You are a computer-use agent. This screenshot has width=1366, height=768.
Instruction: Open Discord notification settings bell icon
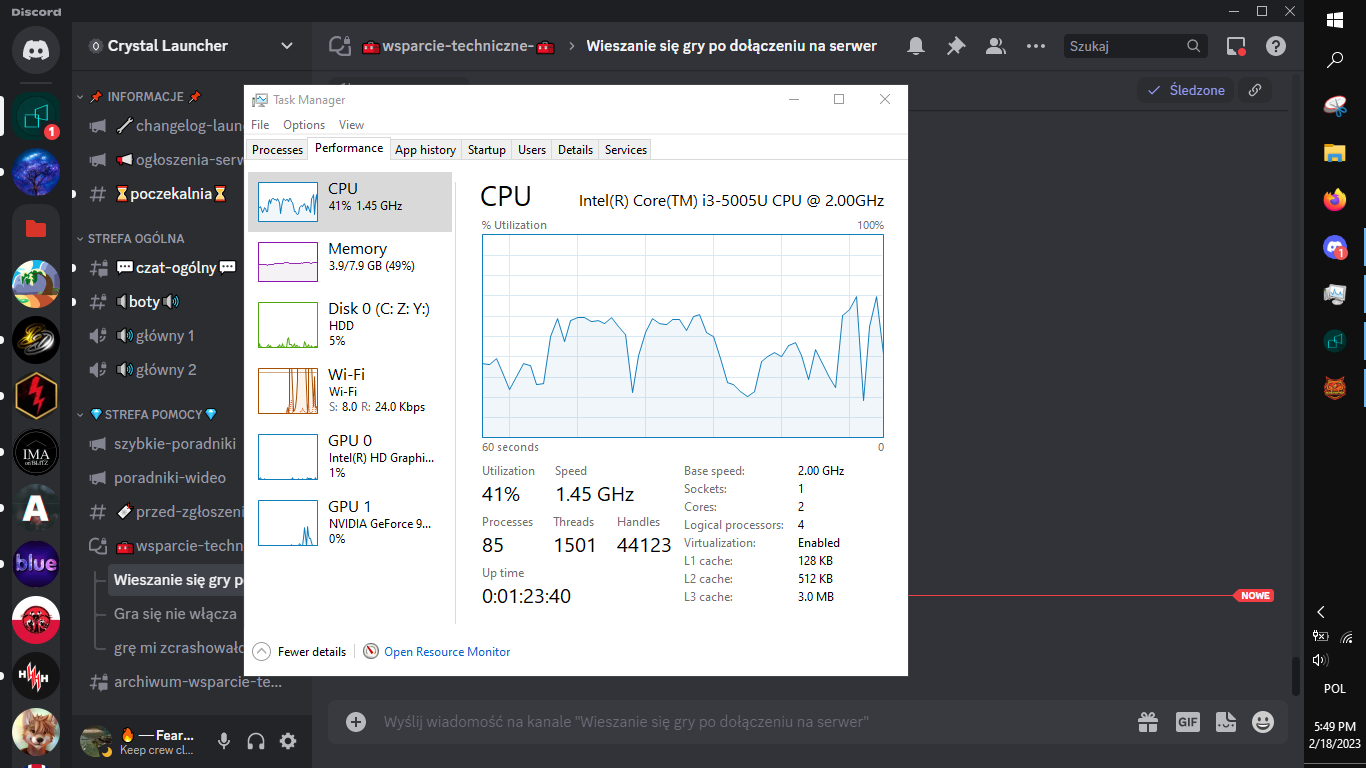pyautogui.click(x=916, y=46)
